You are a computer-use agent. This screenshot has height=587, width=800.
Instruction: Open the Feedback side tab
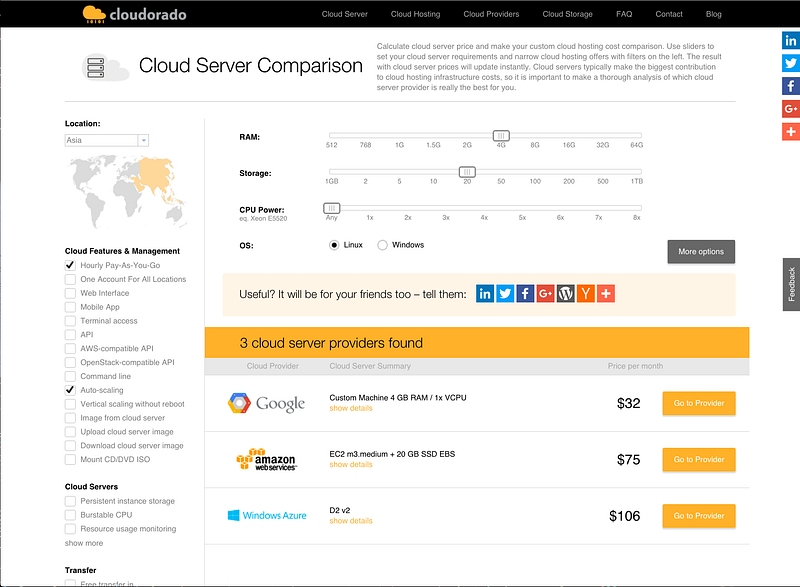click(x=791, y=284)
